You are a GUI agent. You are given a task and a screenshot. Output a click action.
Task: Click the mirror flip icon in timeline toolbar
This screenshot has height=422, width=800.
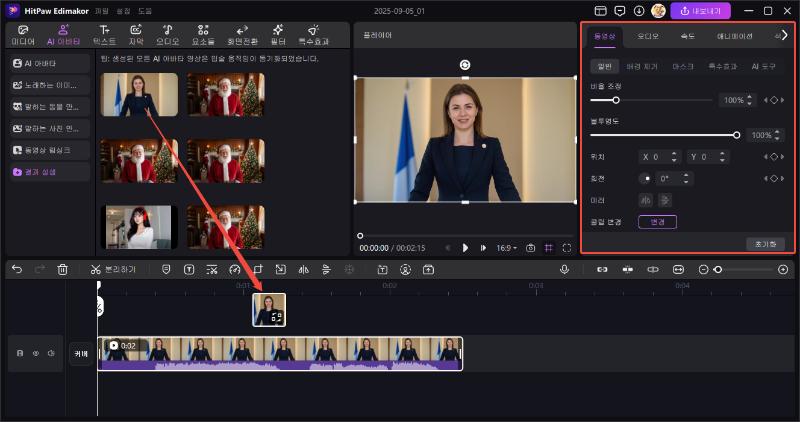coord(304,269)
